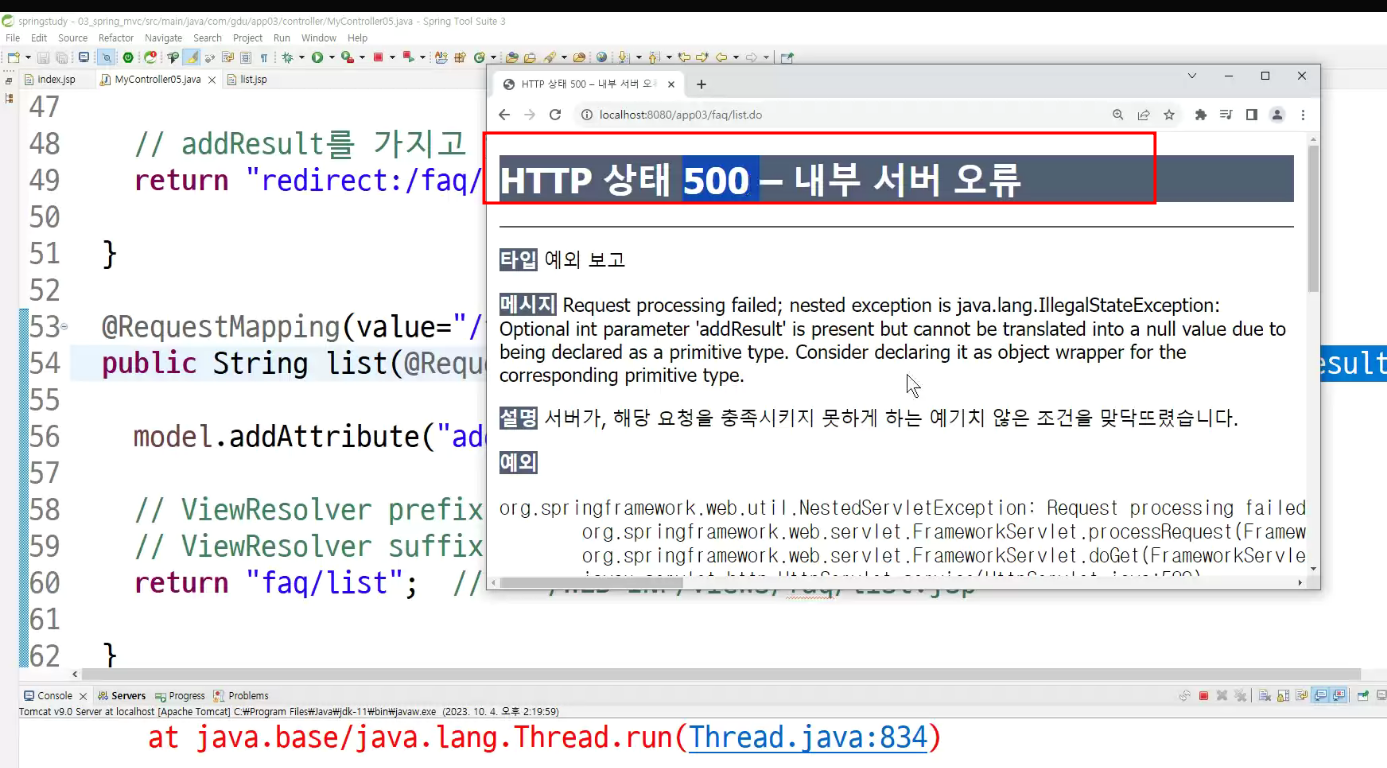This screenshot has width=1387, height=768.
Task: Open the Run dropdown arrow
Action: click(x=332, y=58)
